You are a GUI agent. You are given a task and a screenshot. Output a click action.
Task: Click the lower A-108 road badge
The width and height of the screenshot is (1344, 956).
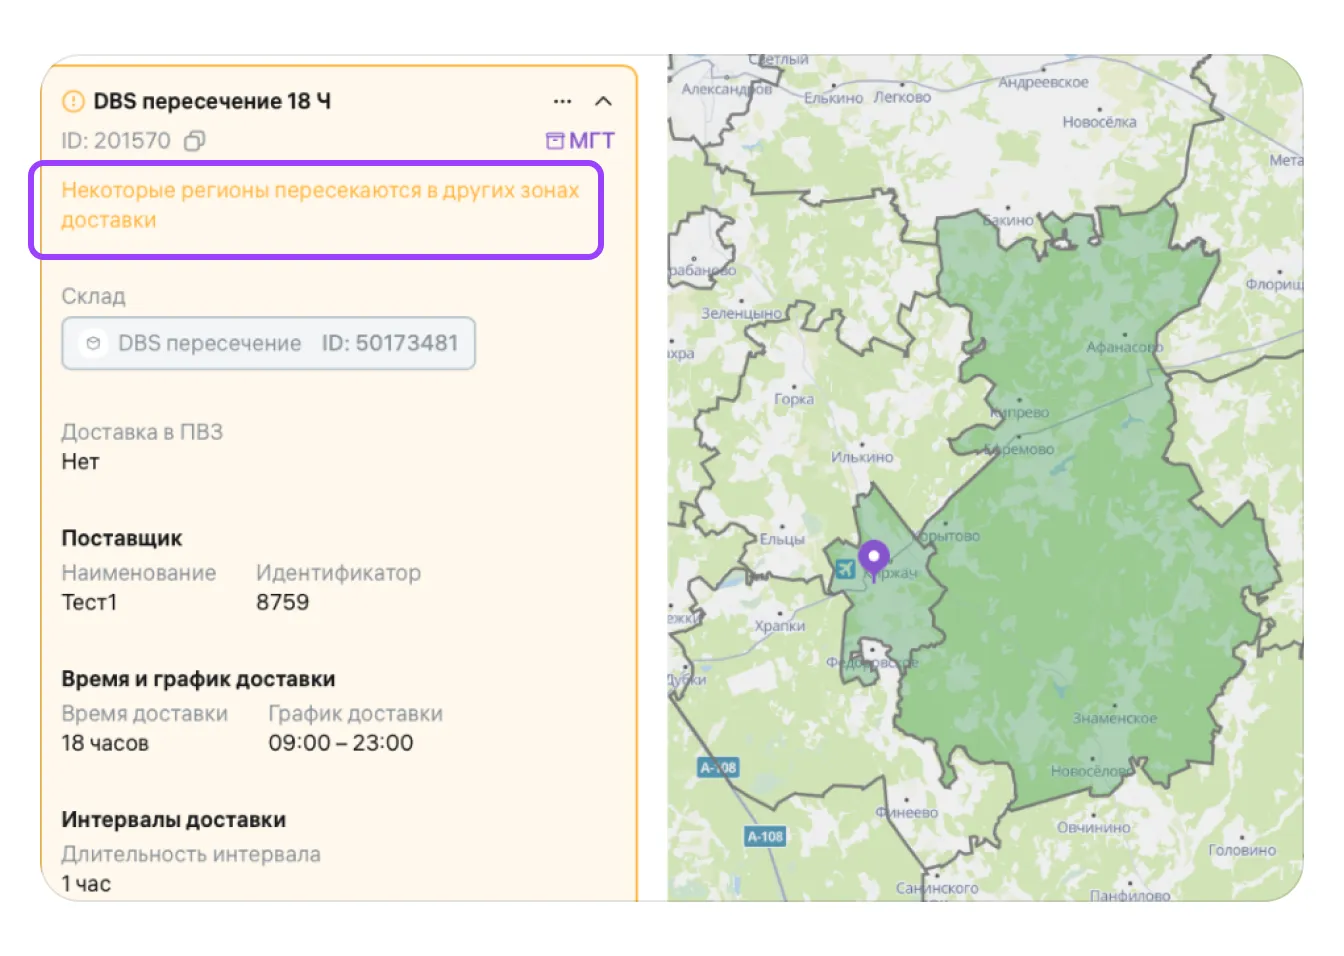click(765, 837)
